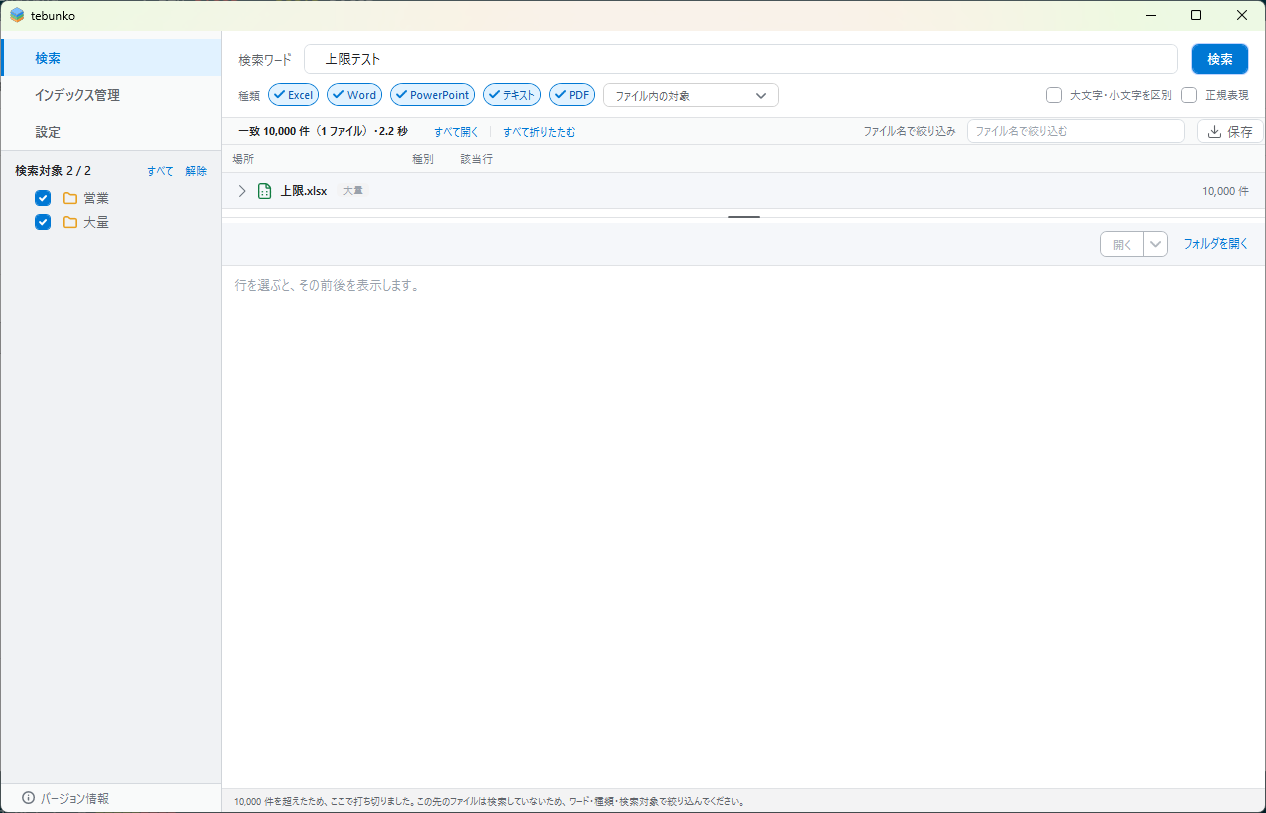This screenshot has width=1266, height=813.
Task: Toggle the テキスト file type chip
Action: [512, 95]
